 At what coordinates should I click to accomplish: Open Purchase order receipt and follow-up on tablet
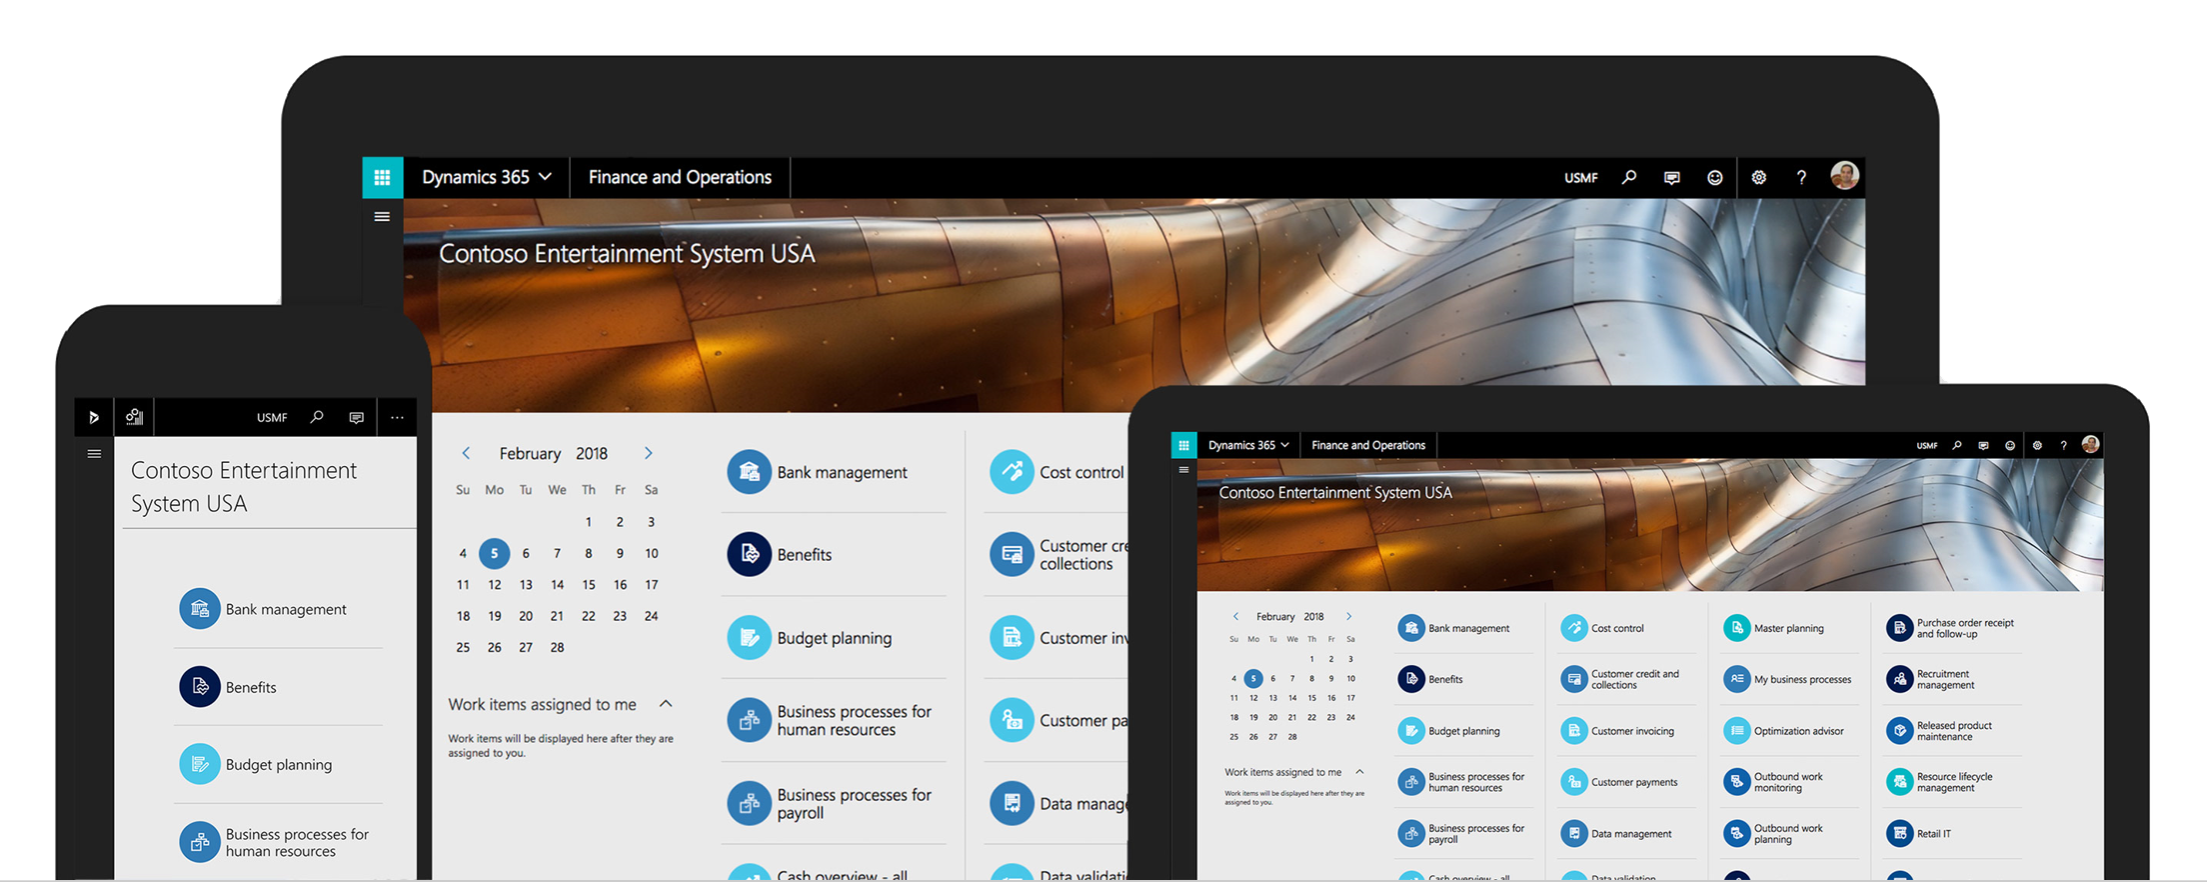1951,628
